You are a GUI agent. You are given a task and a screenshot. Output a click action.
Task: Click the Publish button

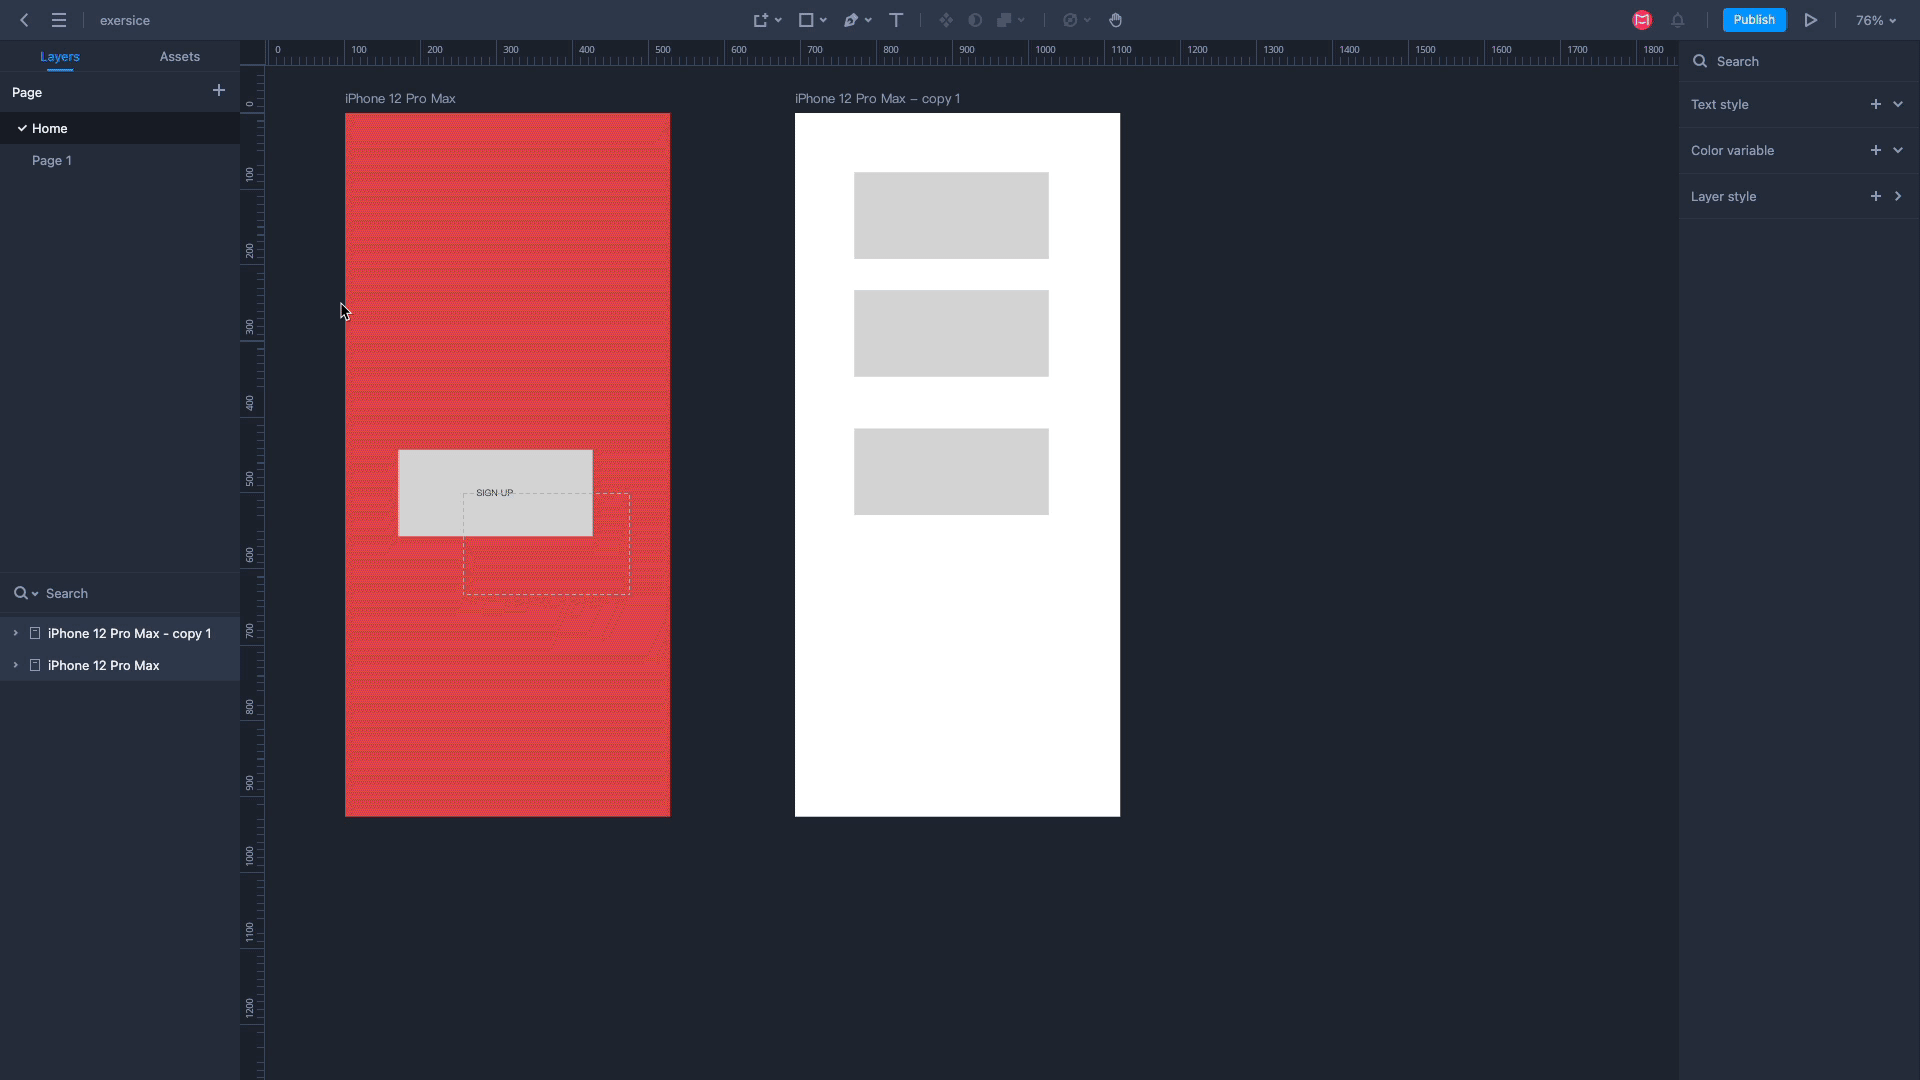(1754, 20)
